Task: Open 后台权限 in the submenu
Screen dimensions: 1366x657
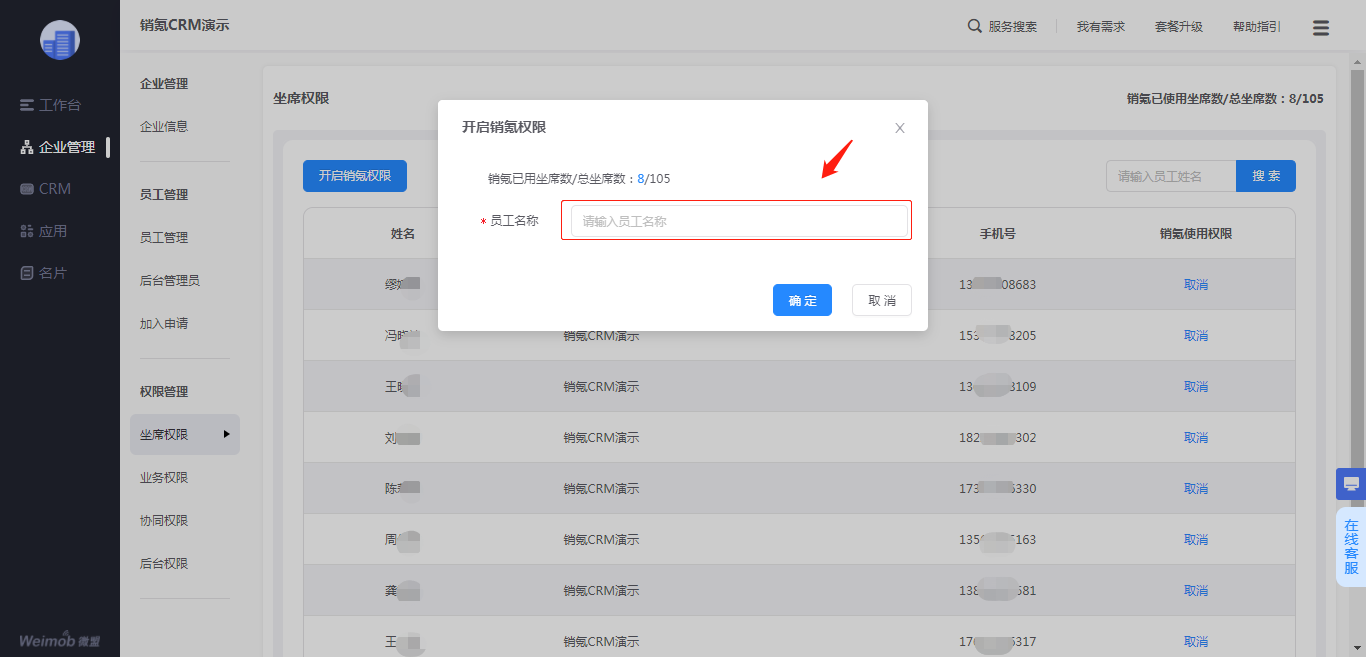Action: (x=164, y=564)
